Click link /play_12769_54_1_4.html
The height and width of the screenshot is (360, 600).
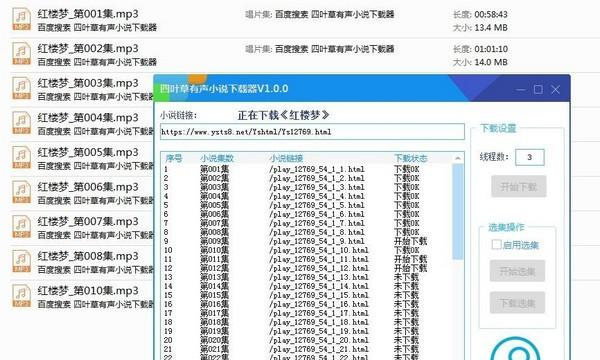point(317,196)
